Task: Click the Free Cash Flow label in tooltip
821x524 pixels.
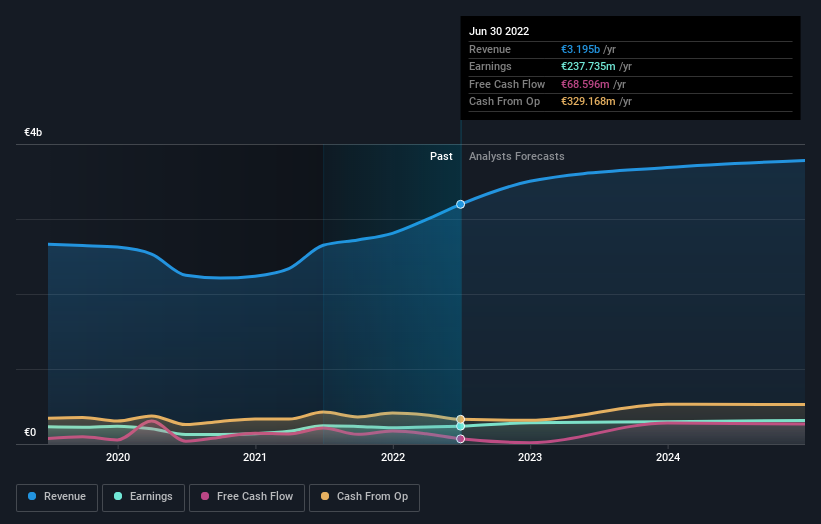Action: (507, 84)
